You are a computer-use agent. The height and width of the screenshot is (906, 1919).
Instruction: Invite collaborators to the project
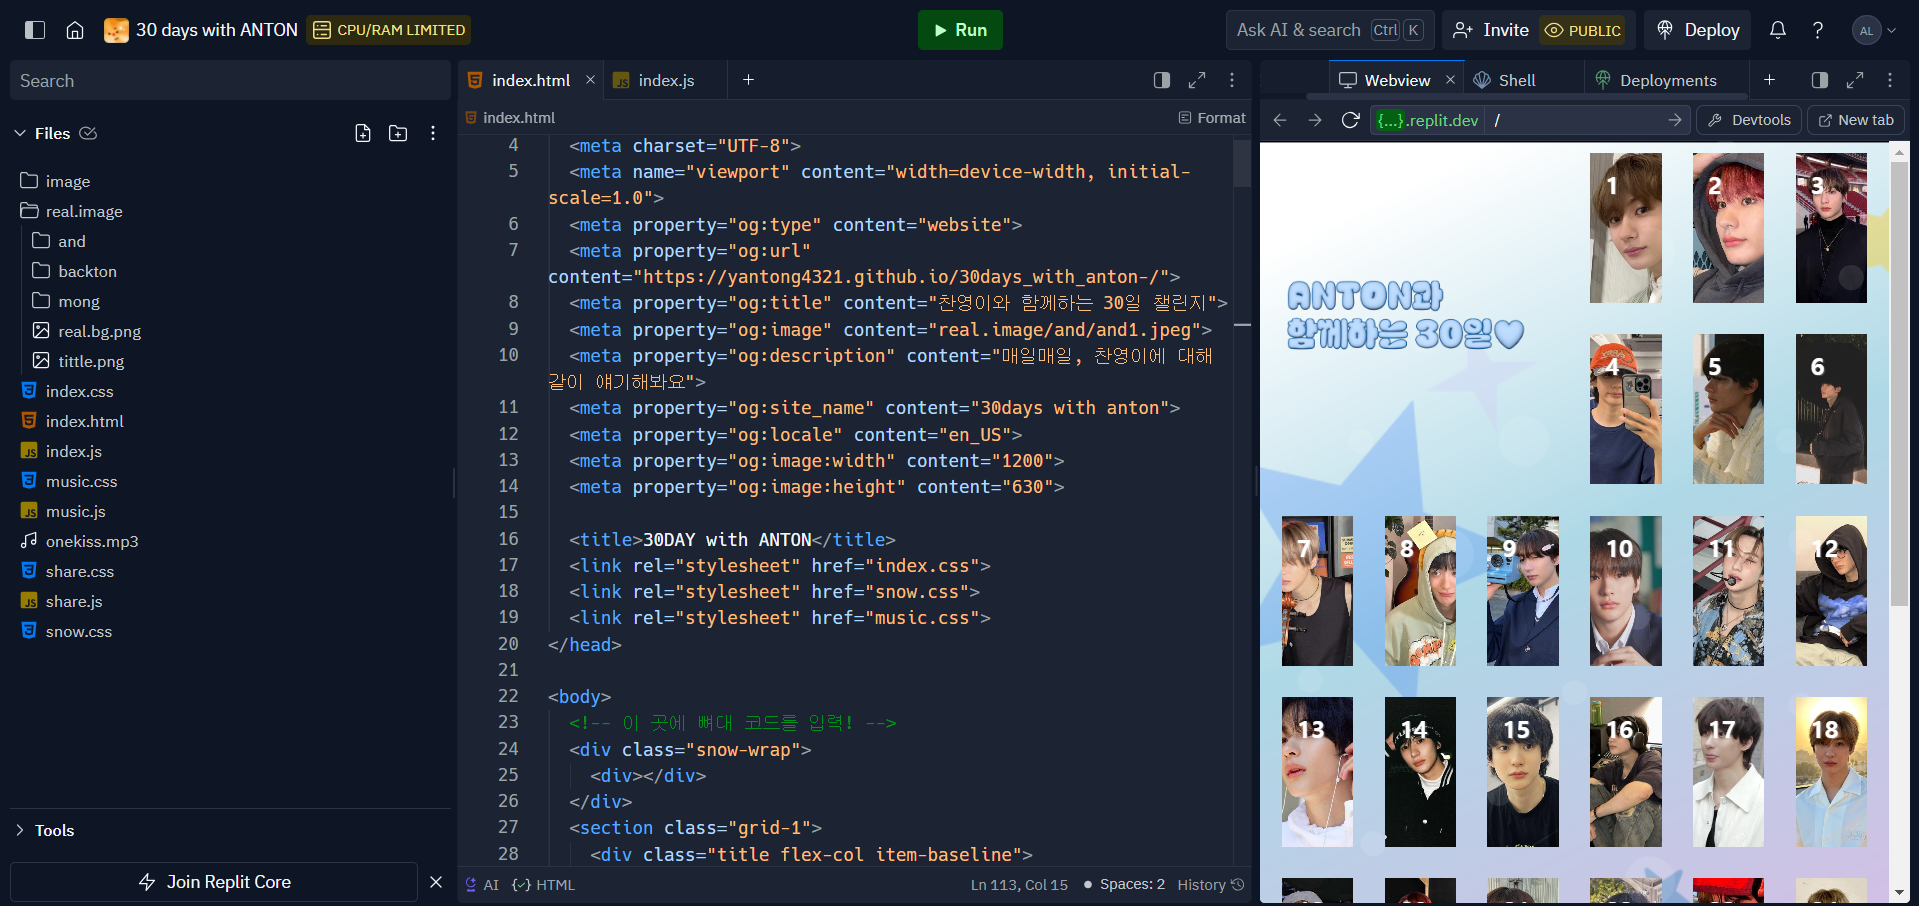[1491, 30]
